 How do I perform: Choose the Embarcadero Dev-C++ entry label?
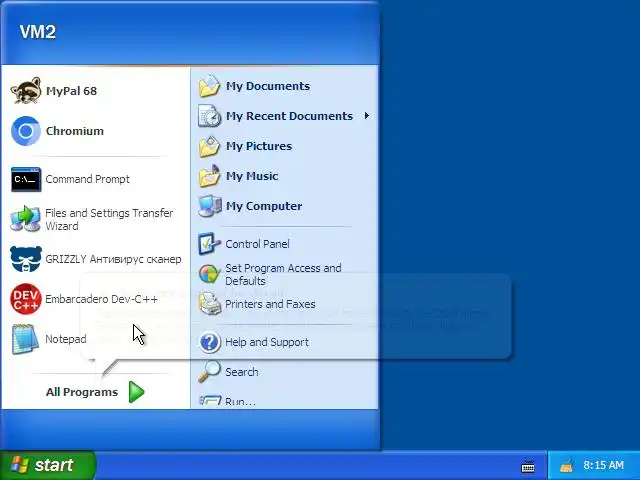tap(101, 299)
